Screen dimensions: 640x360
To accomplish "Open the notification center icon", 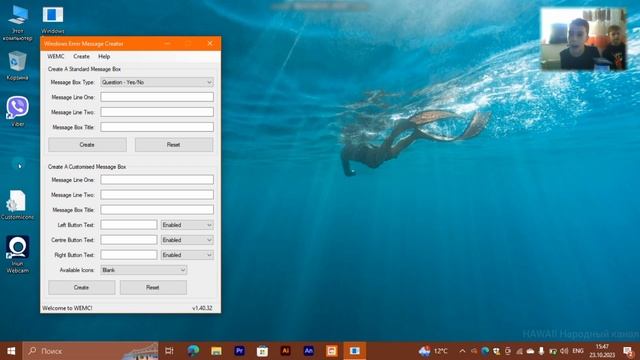I will pos(628,351).
